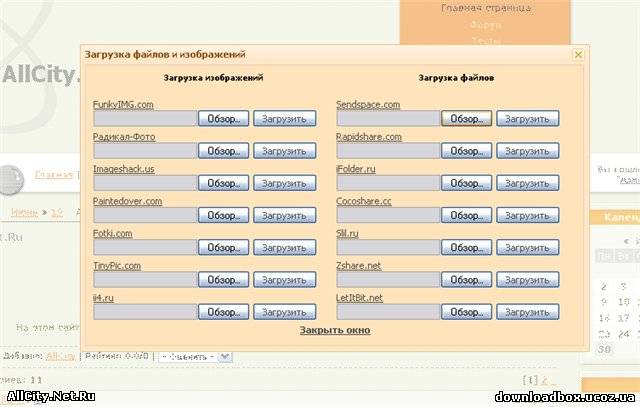The height and width of the screenshot is (407, 640).
Task: Click Загрузить for Zshare.net
Action: 528,280
